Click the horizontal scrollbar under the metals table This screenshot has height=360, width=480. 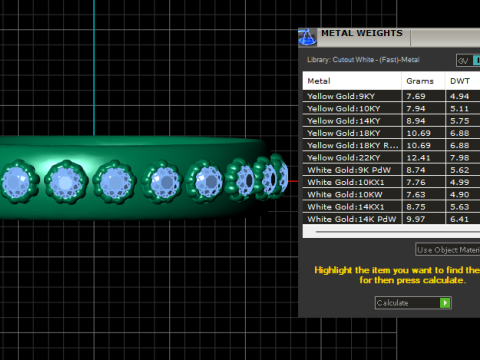[x=391, y=231]
